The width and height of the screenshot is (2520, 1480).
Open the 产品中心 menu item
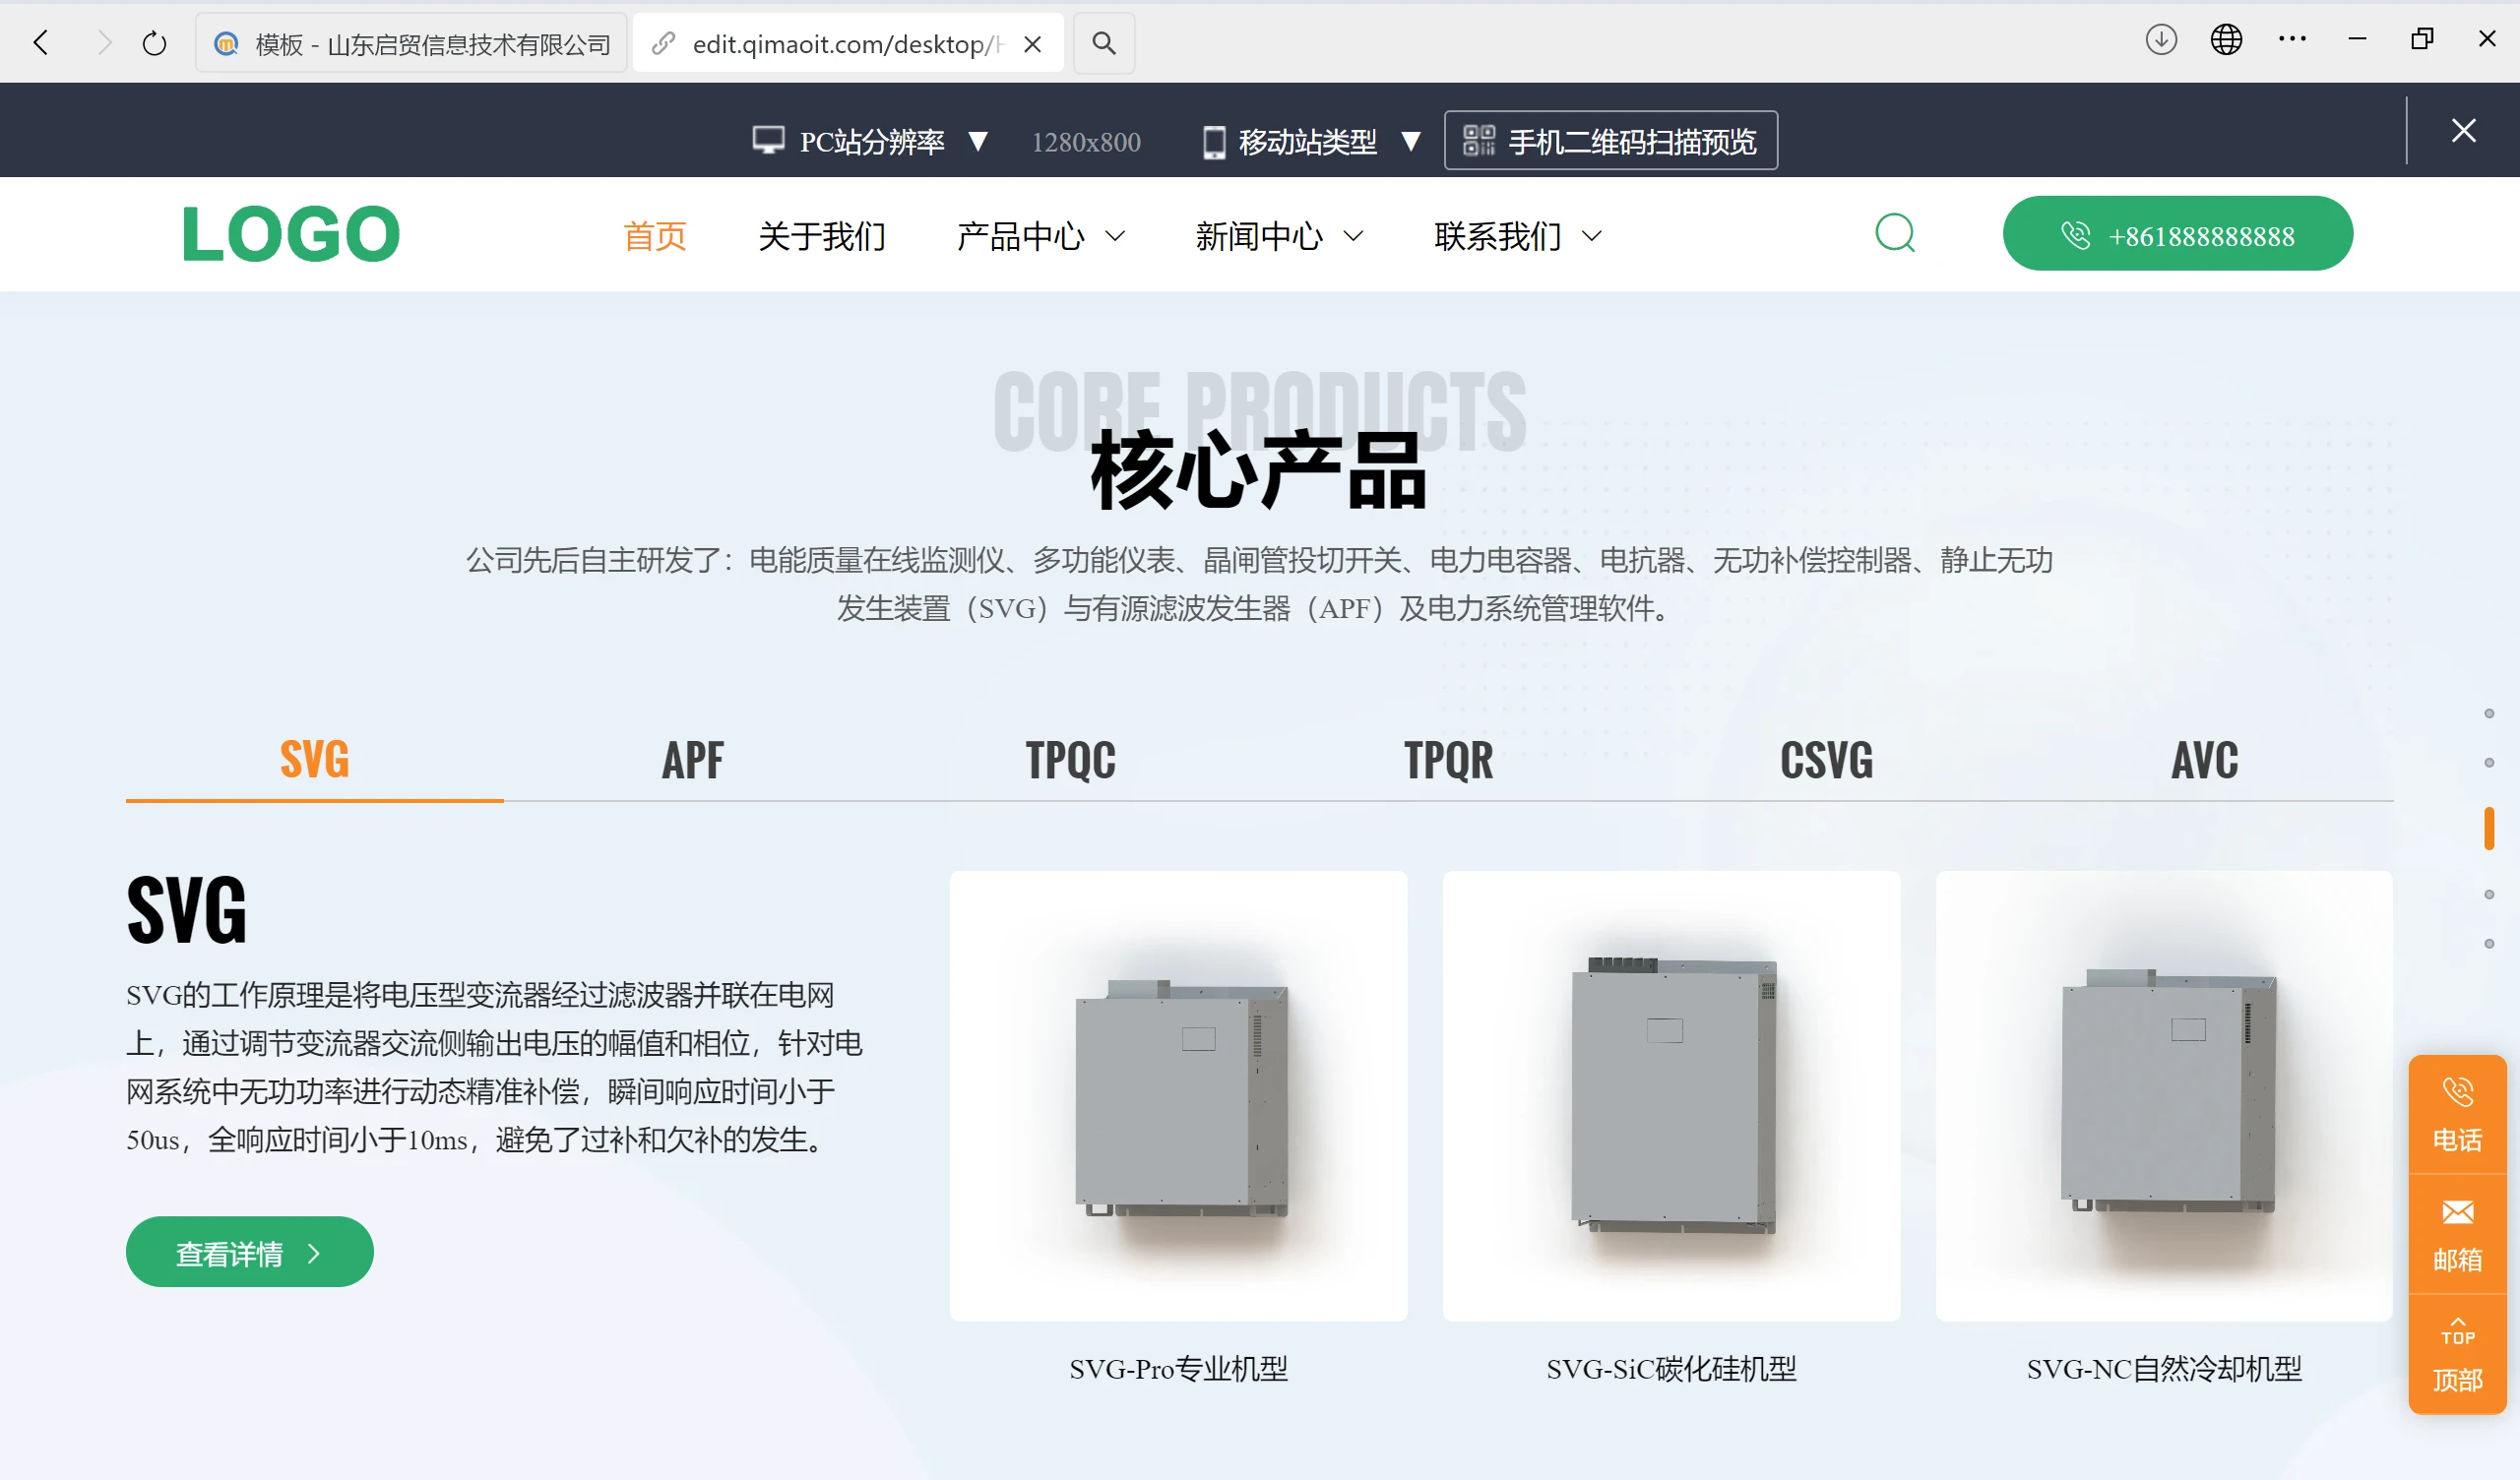(1020, 236)
